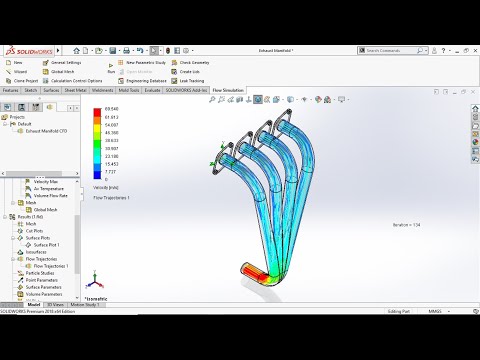Screen dimensions: 480x360
Task: Switch to the Sketch ribbon tab
Action: pyautogui.click(x=31, y=90)
